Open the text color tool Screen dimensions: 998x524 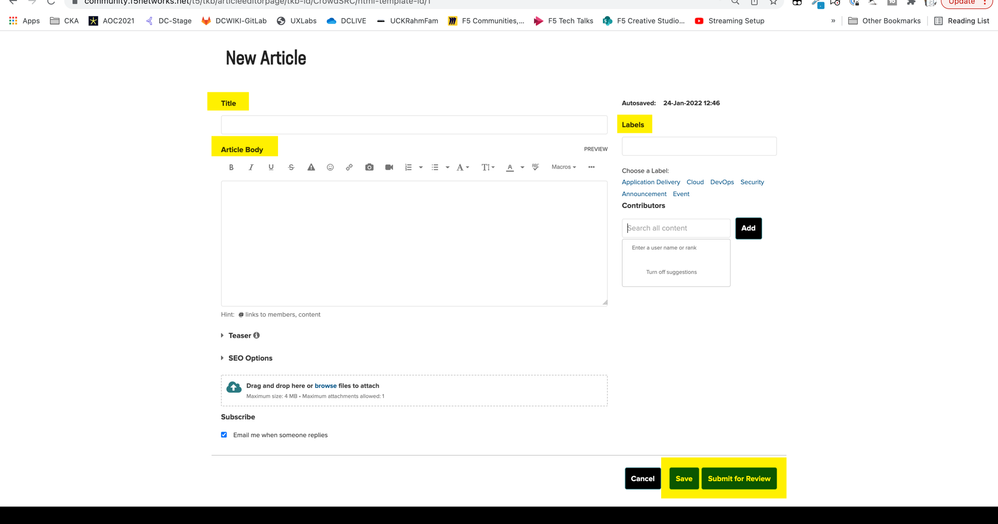509,167
